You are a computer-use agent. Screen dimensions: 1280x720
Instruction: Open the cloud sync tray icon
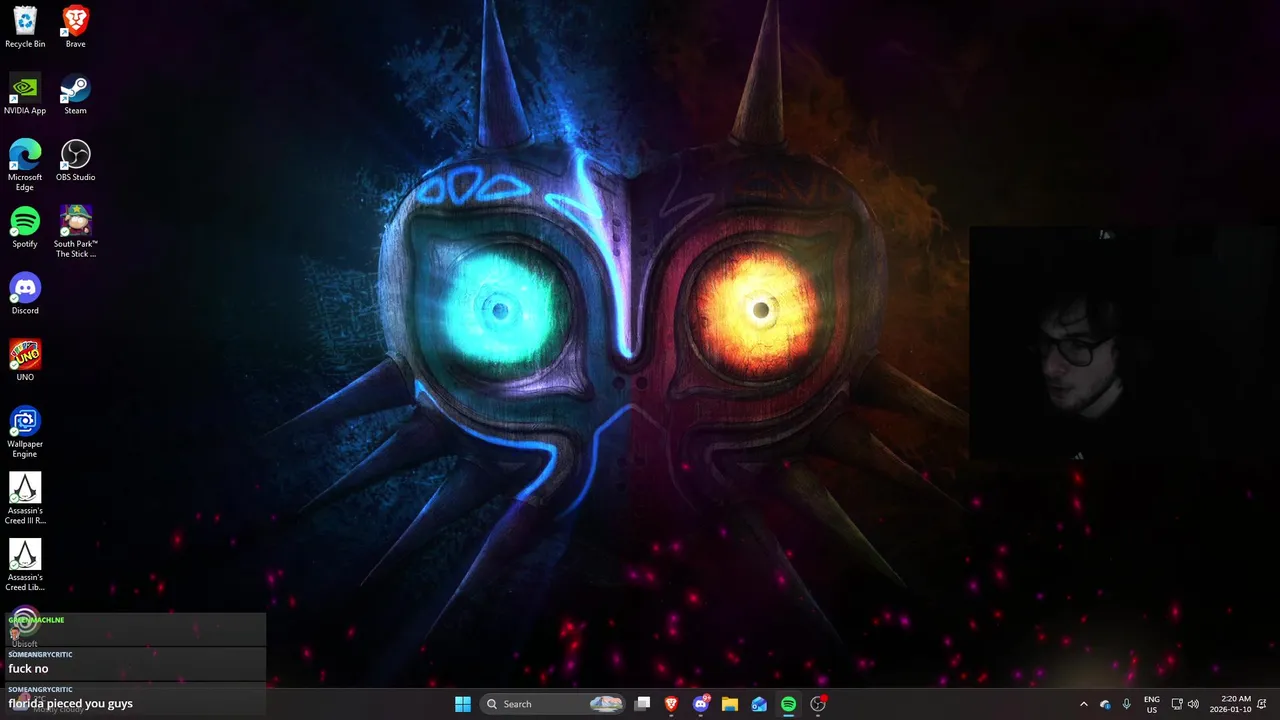tap(1105, 704)
